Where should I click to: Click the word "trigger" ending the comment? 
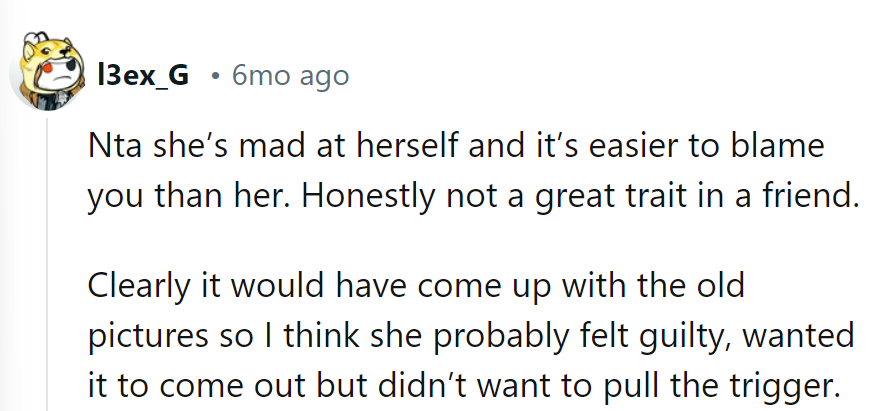click(796, 387)
